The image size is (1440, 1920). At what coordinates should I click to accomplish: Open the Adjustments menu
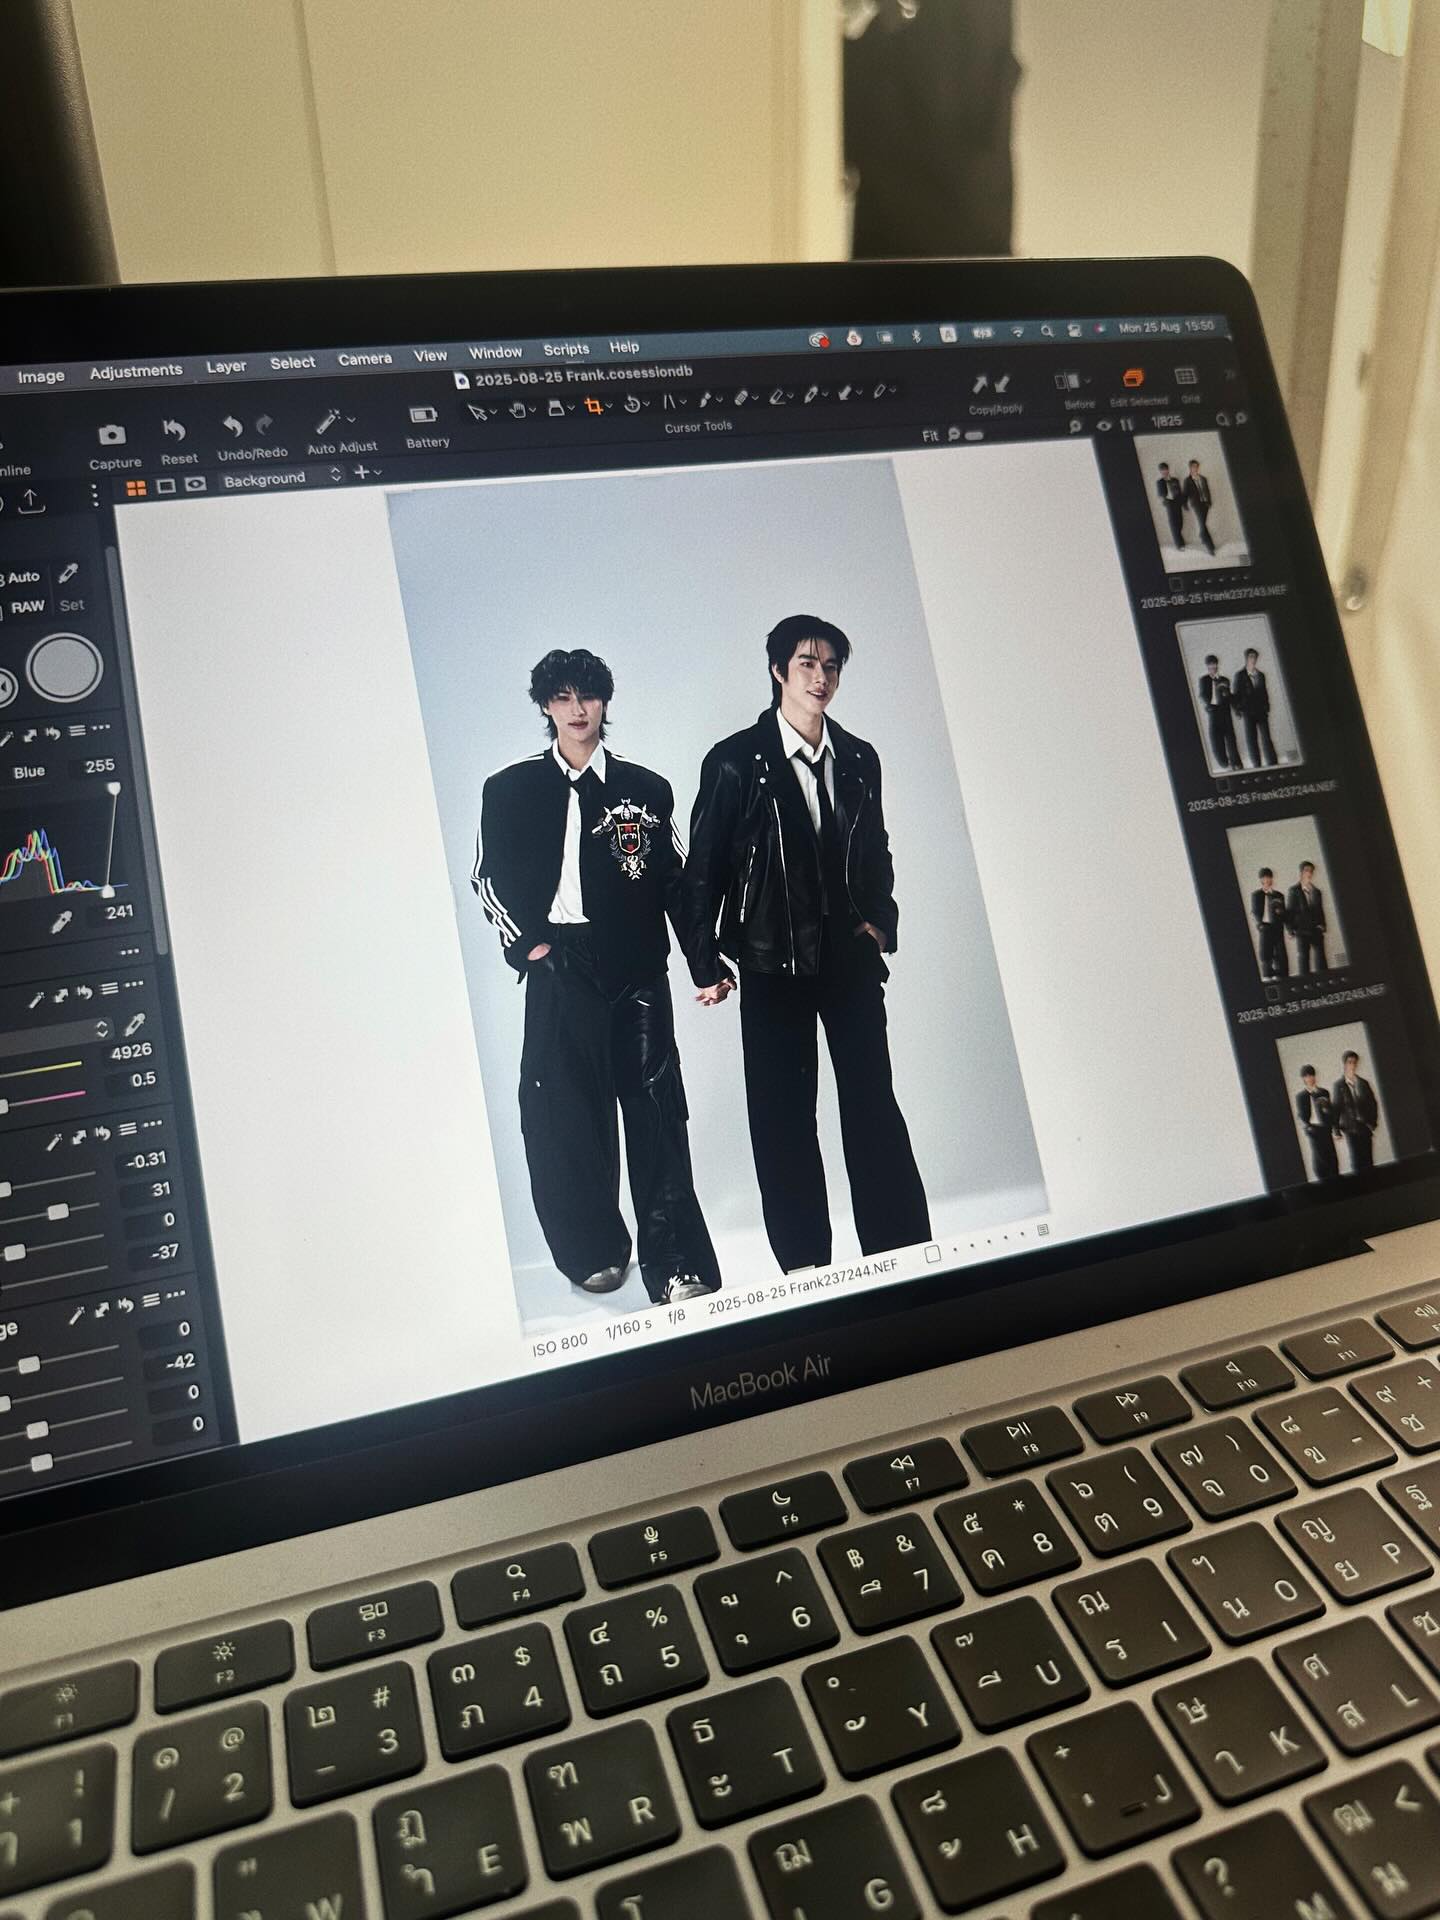pos(136,372)
